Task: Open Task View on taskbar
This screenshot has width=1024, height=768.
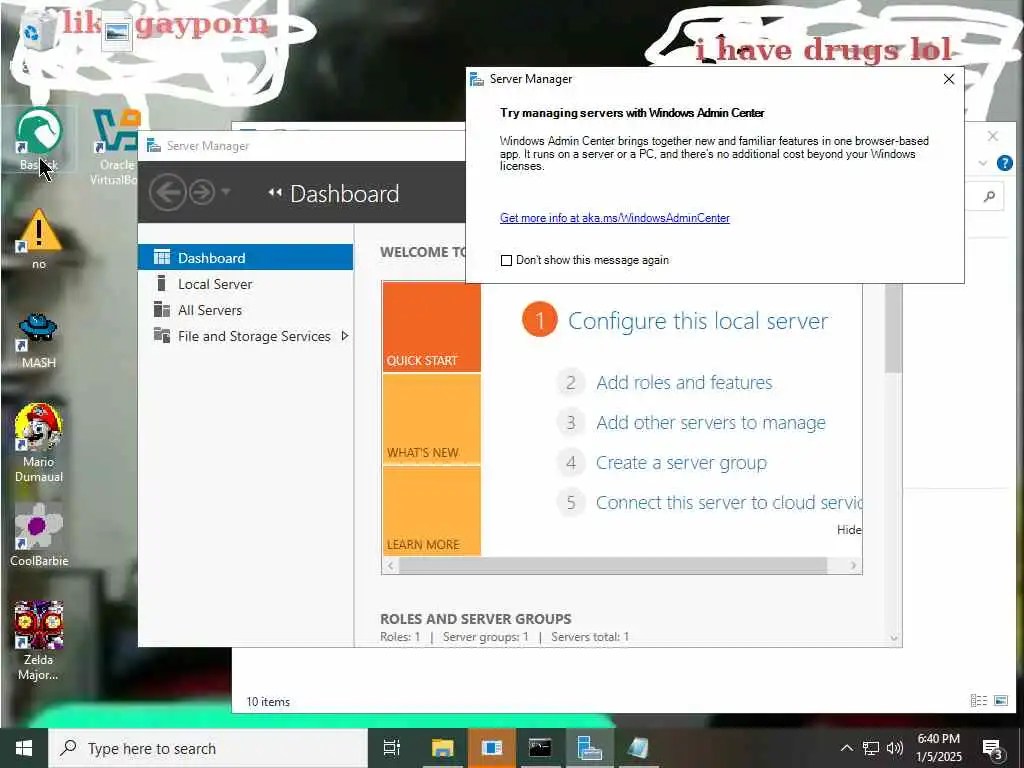Action: (392, 748)
